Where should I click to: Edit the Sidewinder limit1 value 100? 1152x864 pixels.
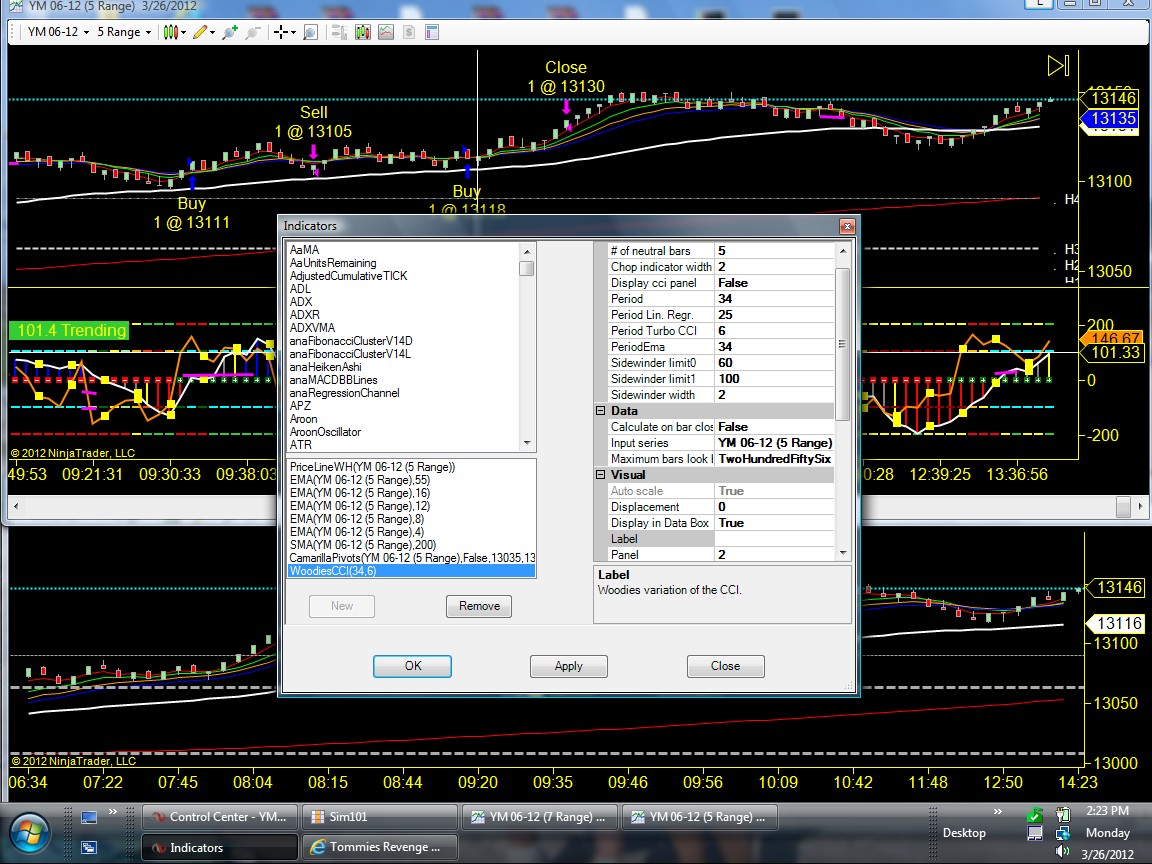(774, 379)
